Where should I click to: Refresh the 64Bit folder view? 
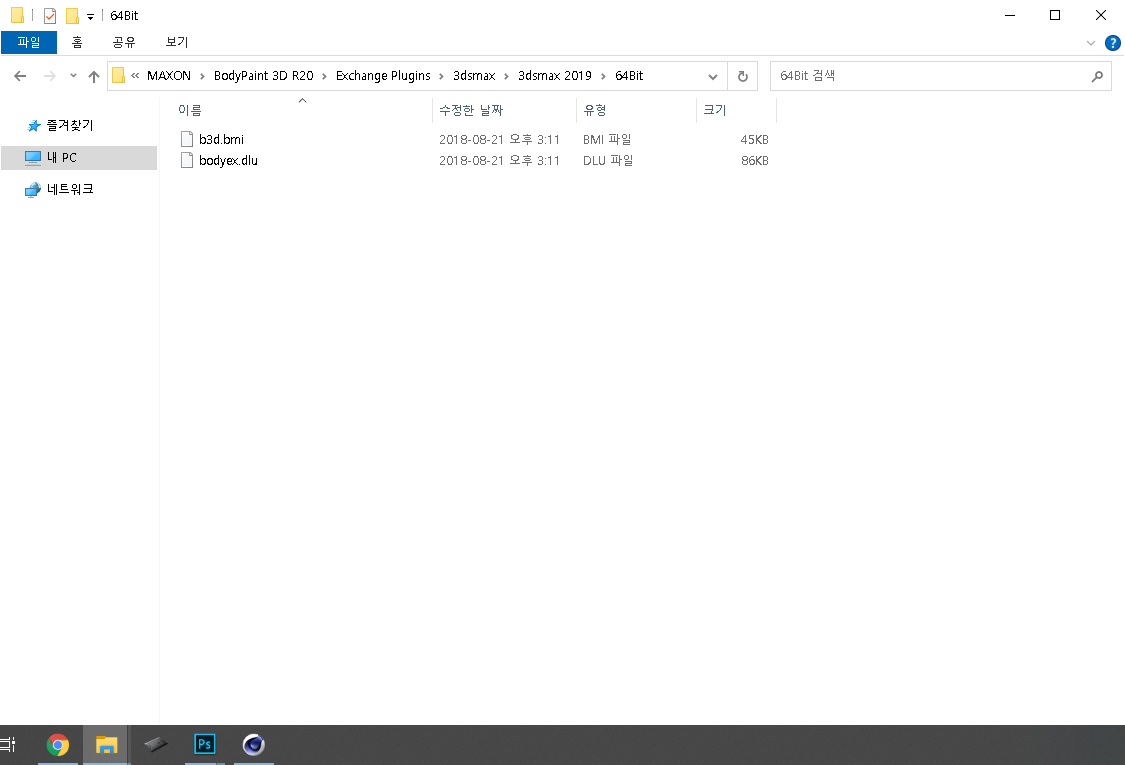click(x=743, y=76)
